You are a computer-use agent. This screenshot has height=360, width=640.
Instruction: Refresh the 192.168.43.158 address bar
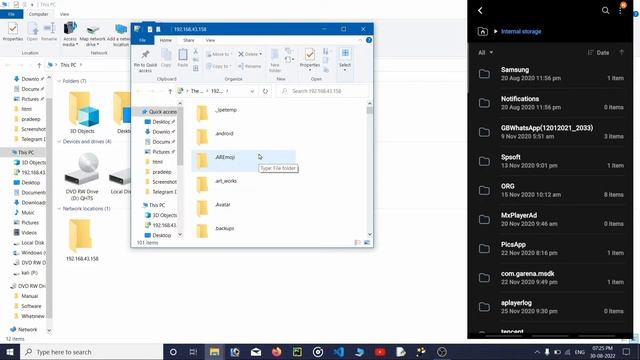(x=265, y=91)
